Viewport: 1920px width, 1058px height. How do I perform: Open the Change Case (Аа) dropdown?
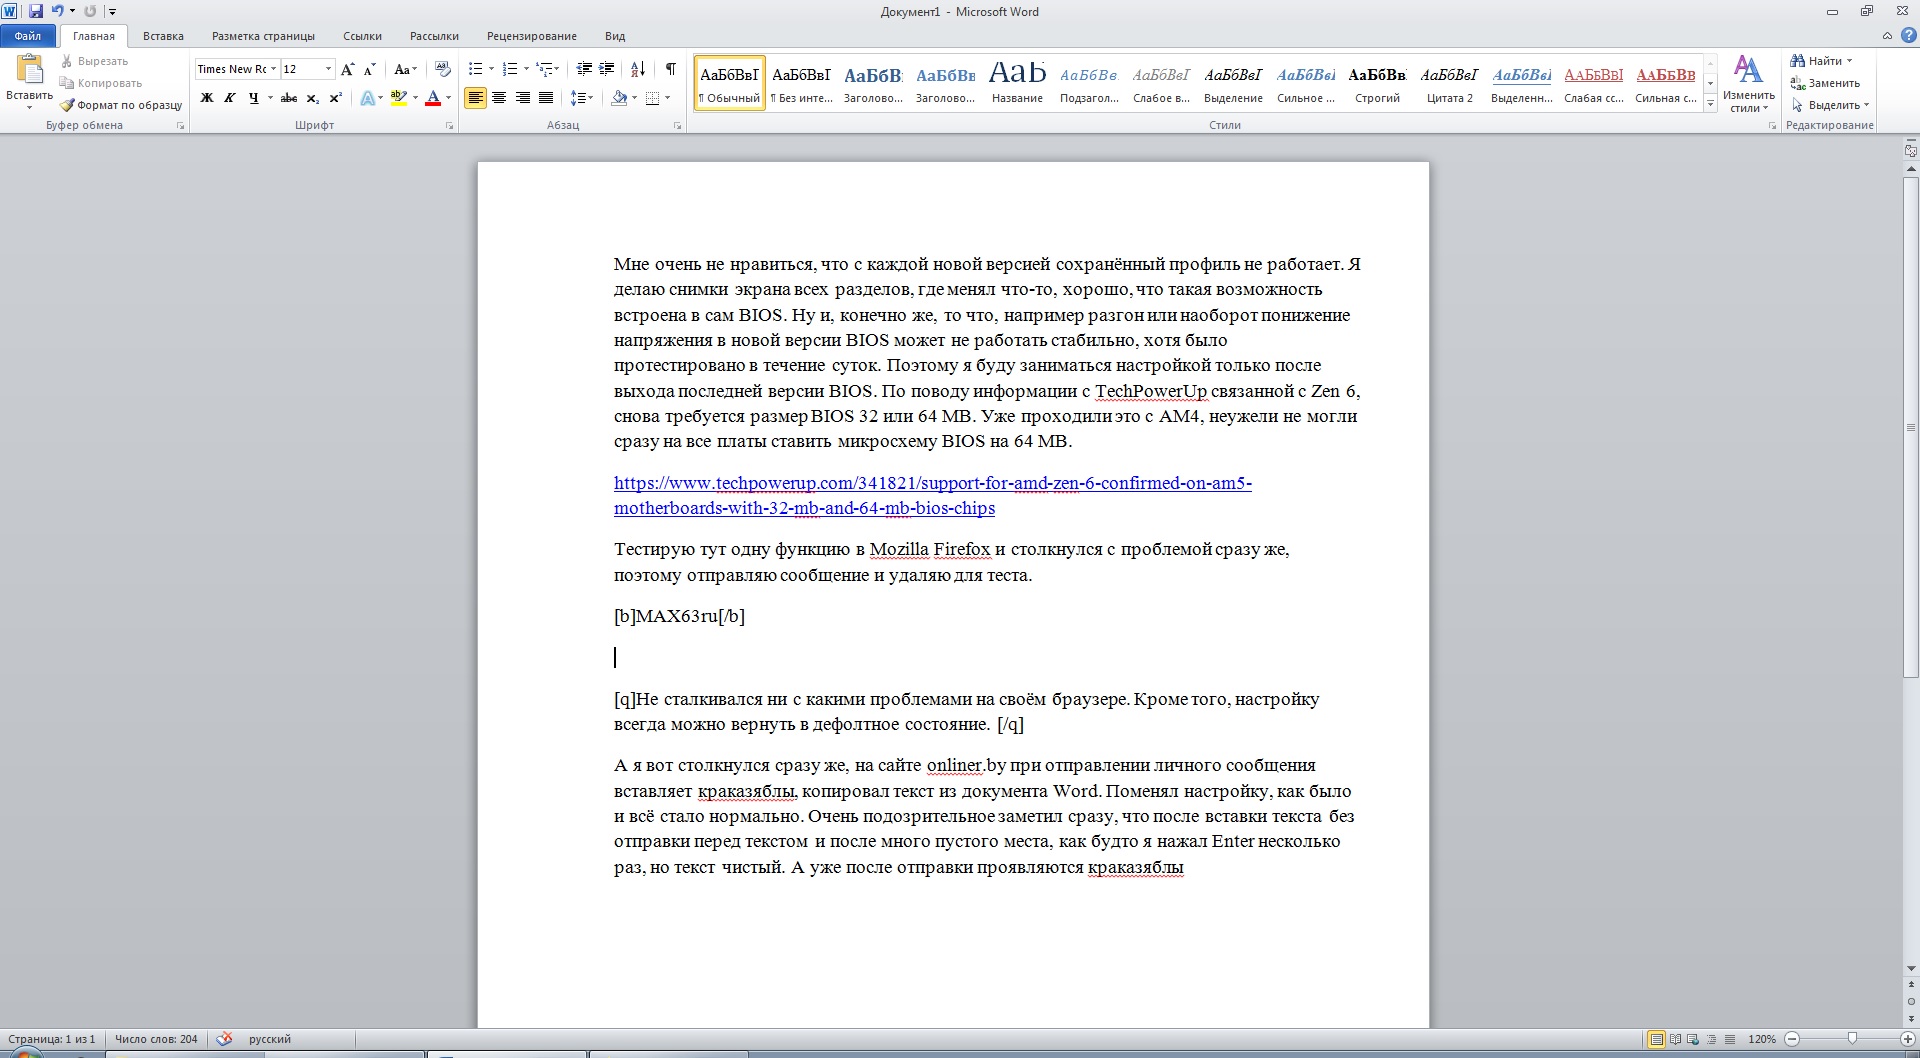[x=405, y=69]
